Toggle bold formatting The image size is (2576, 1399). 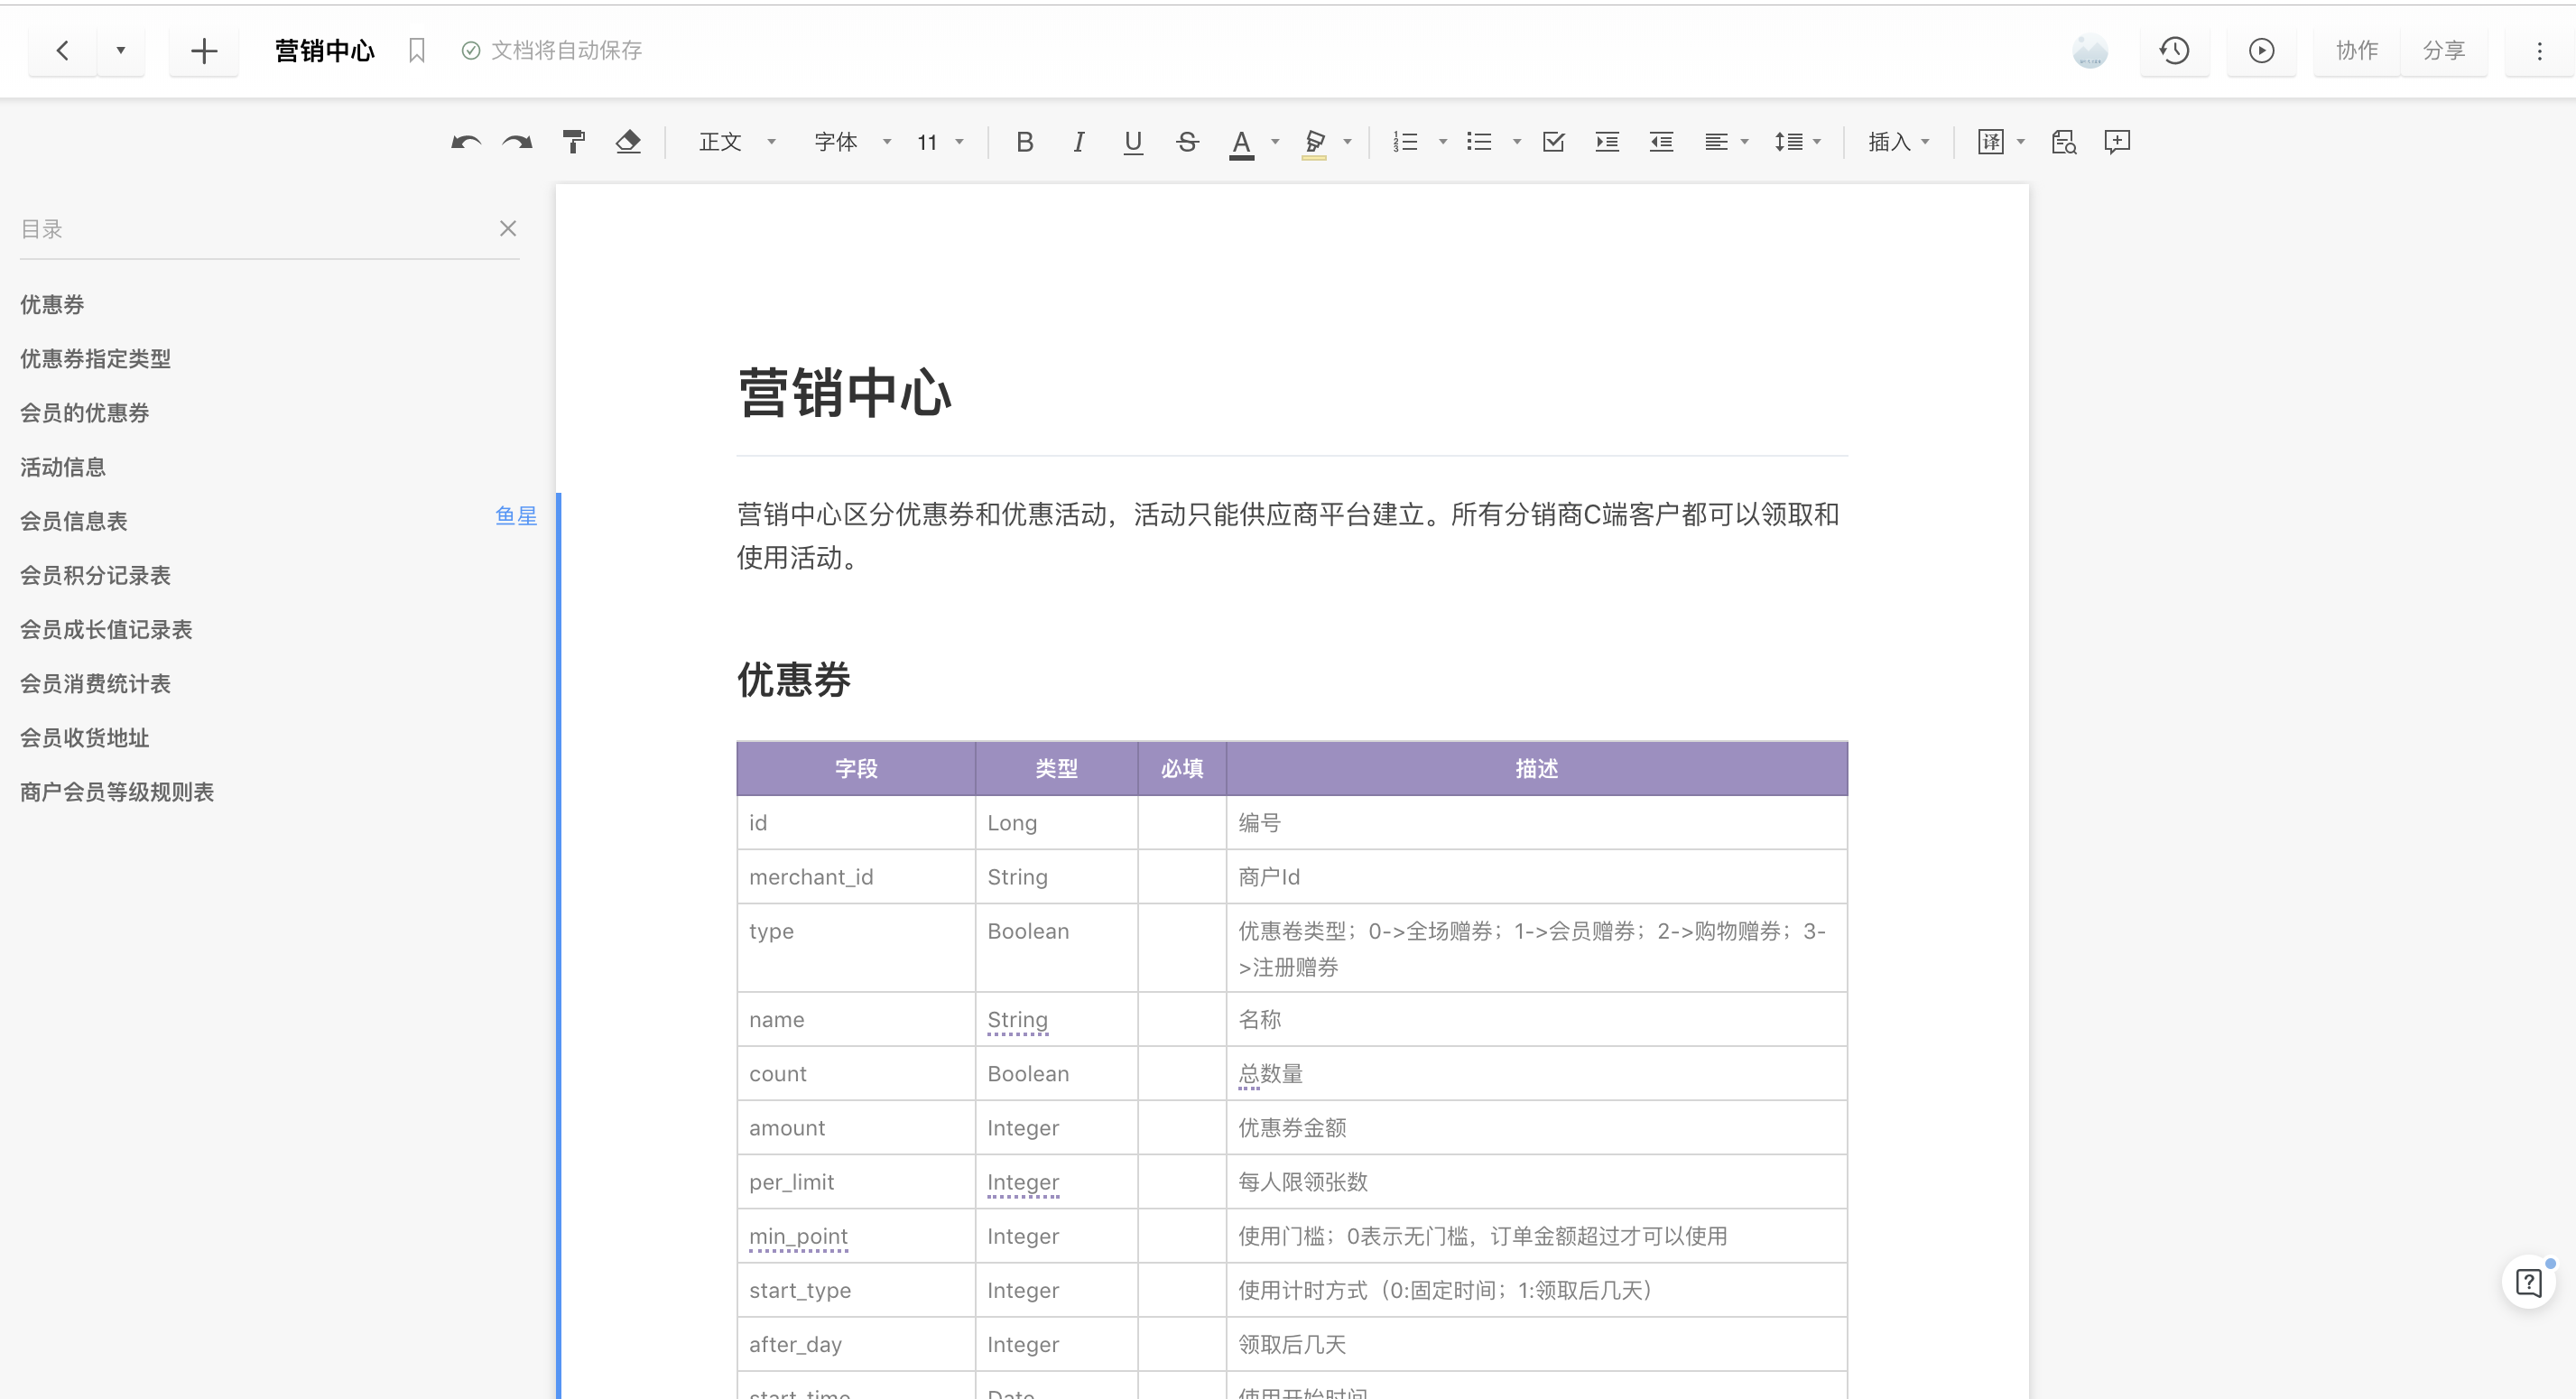(1024, 142)
